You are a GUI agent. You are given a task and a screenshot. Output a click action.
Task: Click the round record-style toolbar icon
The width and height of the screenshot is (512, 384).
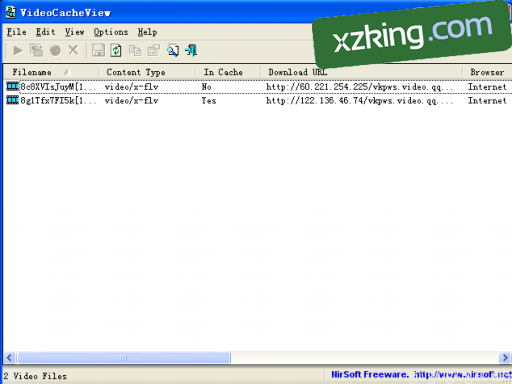pyautogui.click(x=55, y=51)
